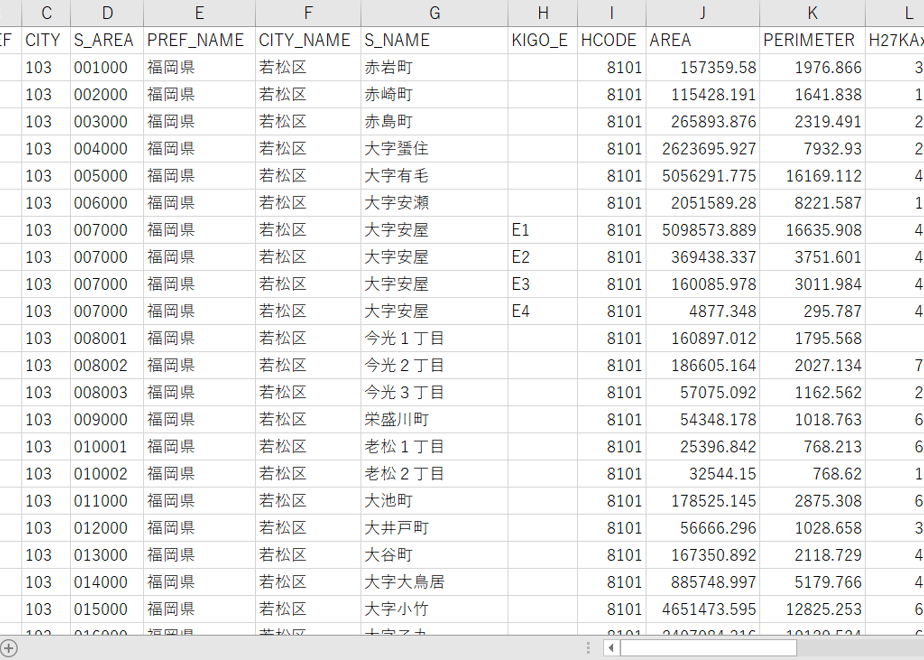The width and height of the screenshot is (924, 660).
Task: Select the KIGO_E cell E1
Action: click(x=543, y=230)
